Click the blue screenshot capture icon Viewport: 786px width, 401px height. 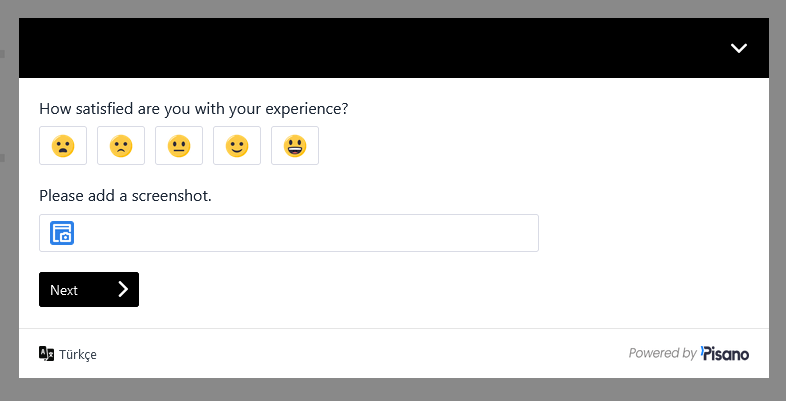(x=63, y=233)
